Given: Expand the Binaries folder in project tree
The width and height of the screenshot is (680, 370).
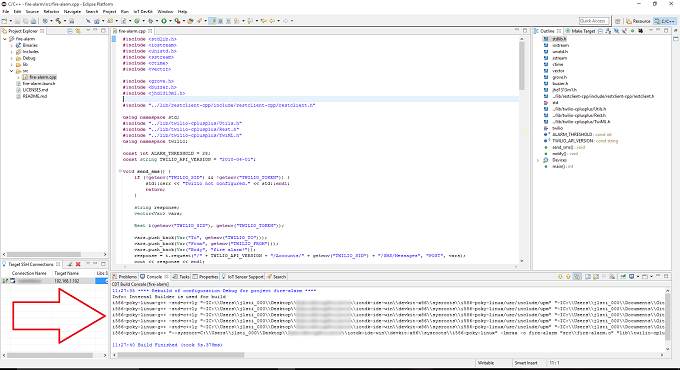Looking at the screenshot, I should [12, 45].
